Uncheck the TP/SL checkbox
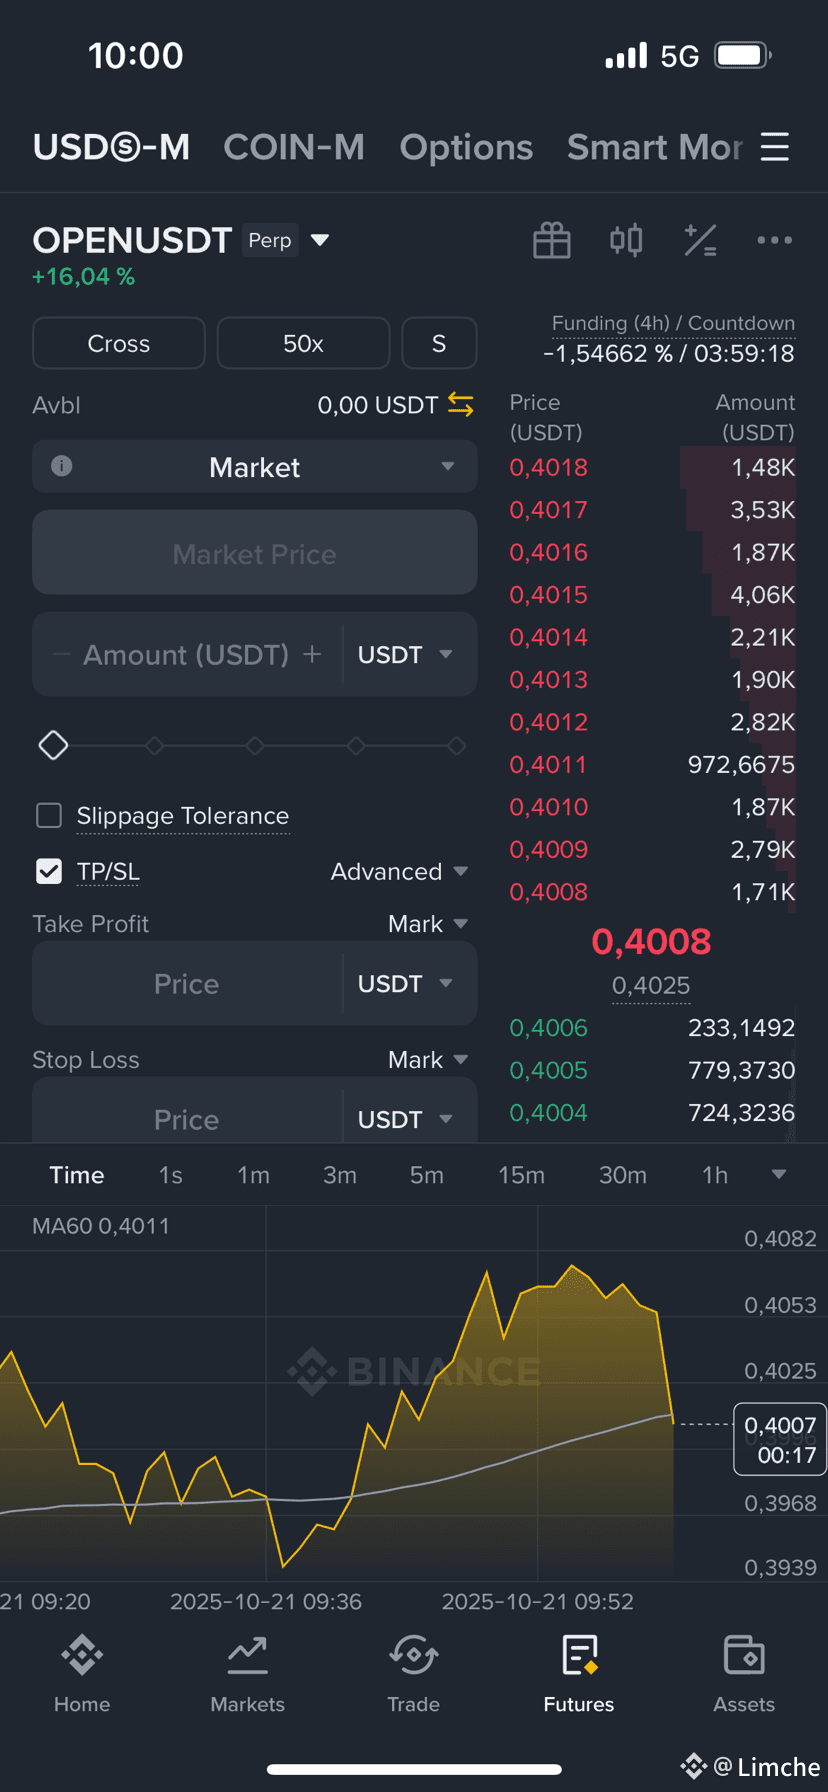Image resolution: width=828 pixels, height=1792 pixels. [x=49, y=872]
